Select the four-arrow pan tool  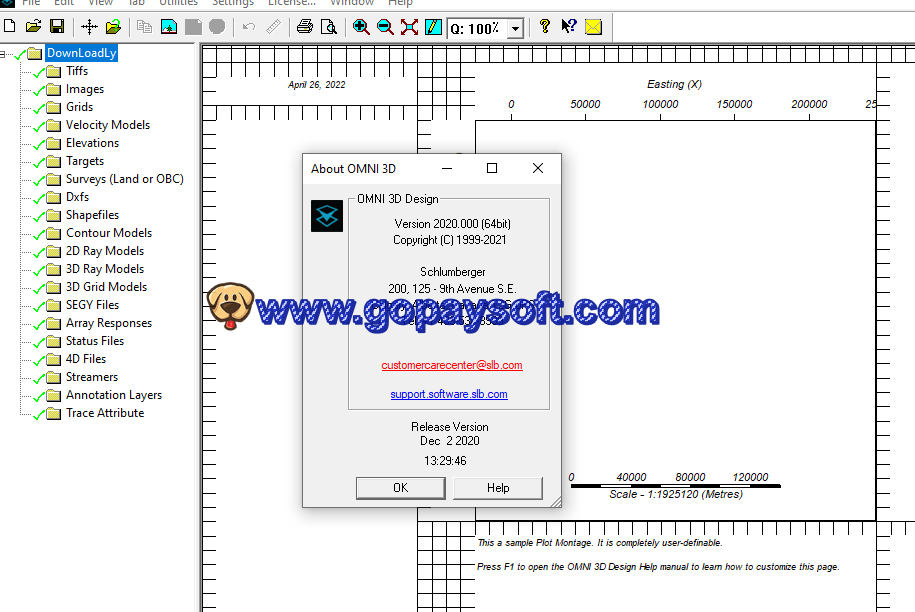(x=89, y=27)
